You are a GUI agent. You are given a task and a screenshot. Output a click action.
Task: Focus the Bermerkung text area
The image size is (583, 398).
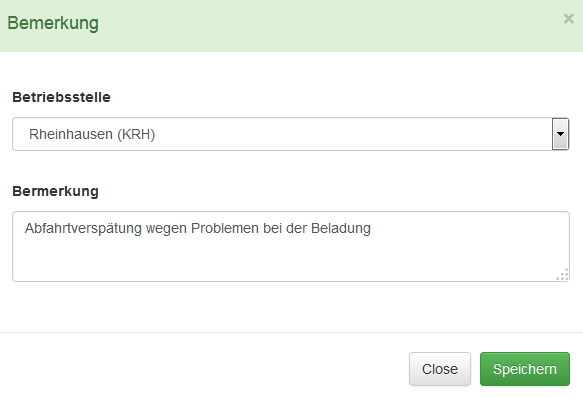pos(291,246)
